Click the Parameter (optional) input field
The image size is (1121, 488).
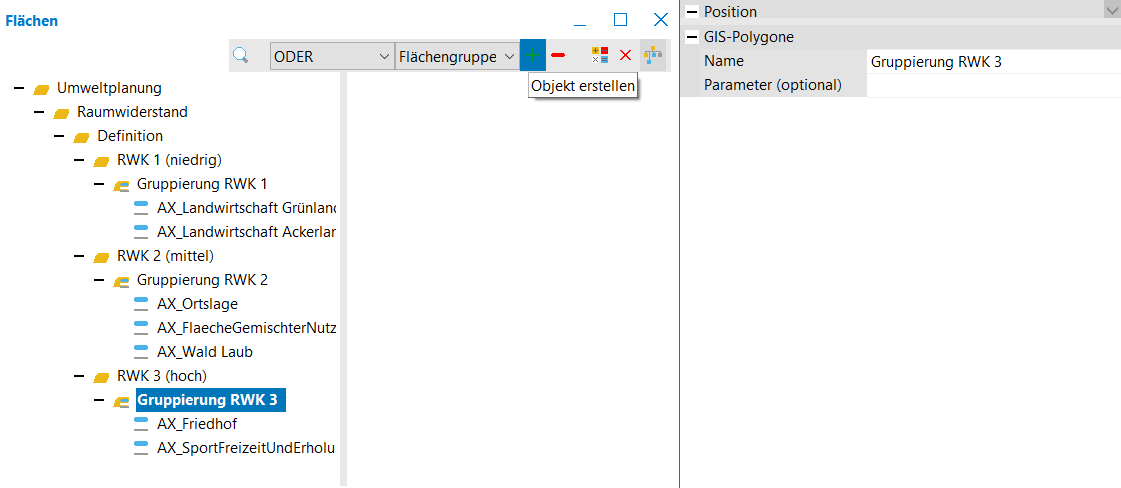coord(992,85)
